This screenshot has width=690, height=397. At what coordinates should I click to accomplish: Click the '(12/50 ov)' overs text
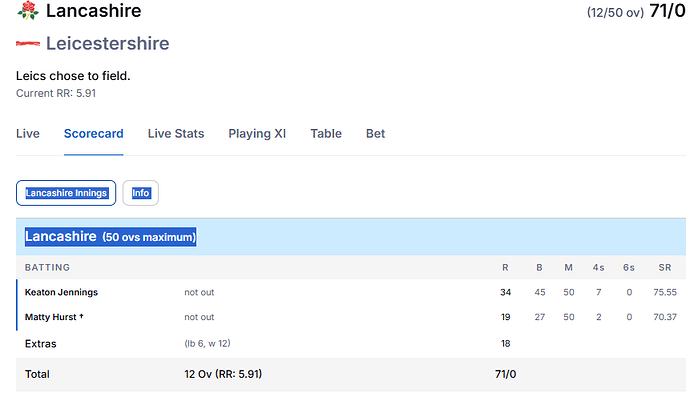pos(615,13)
